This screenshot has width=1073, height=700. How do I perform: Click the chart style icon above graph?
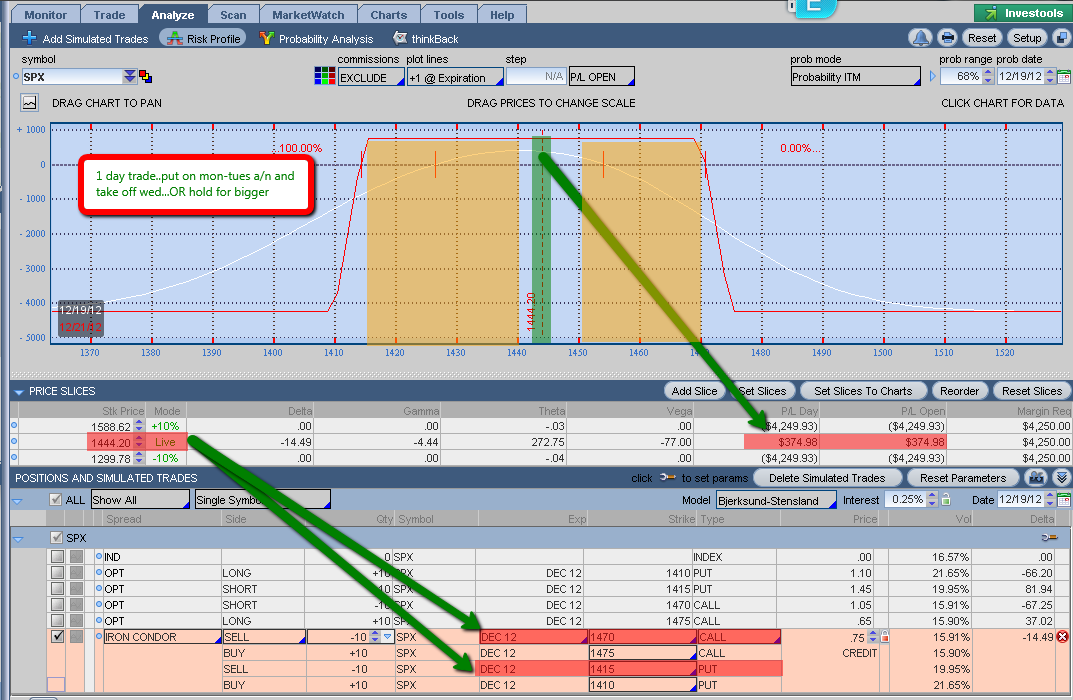point(29,103)
